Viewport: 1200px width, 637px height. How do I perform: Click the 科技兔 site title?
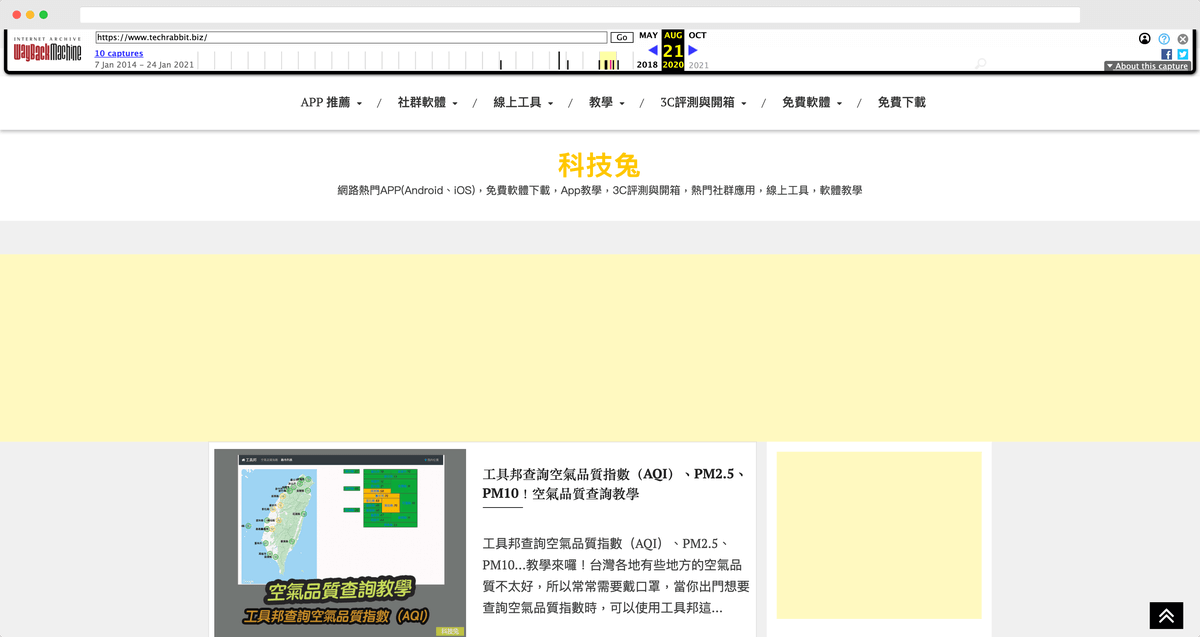599,165
